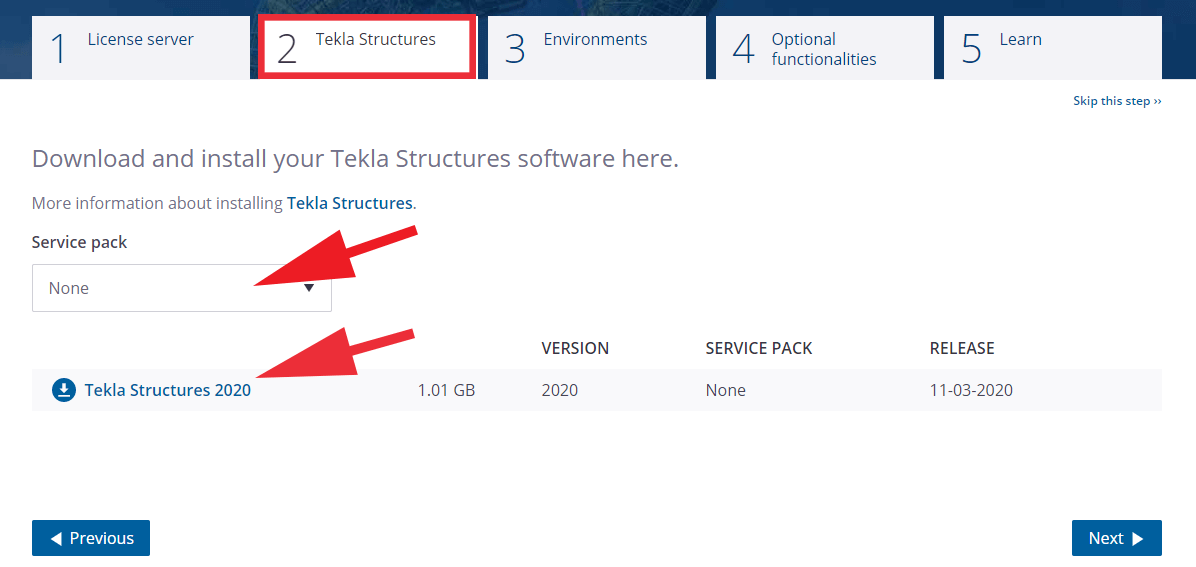Switch to step 5 Learn tab
This screenshot has width=1196, height=567.
[x=1053, y=47]
